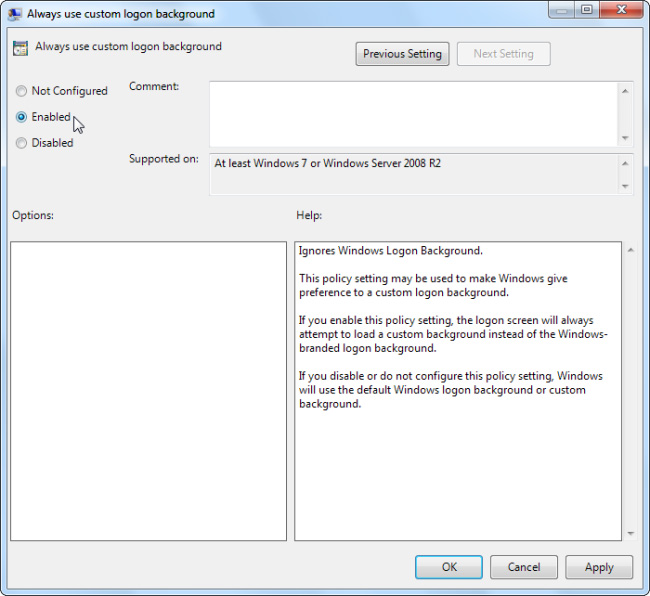650x596 pixels.
Task: Click the title bar window icon
Action: [15, 14]
